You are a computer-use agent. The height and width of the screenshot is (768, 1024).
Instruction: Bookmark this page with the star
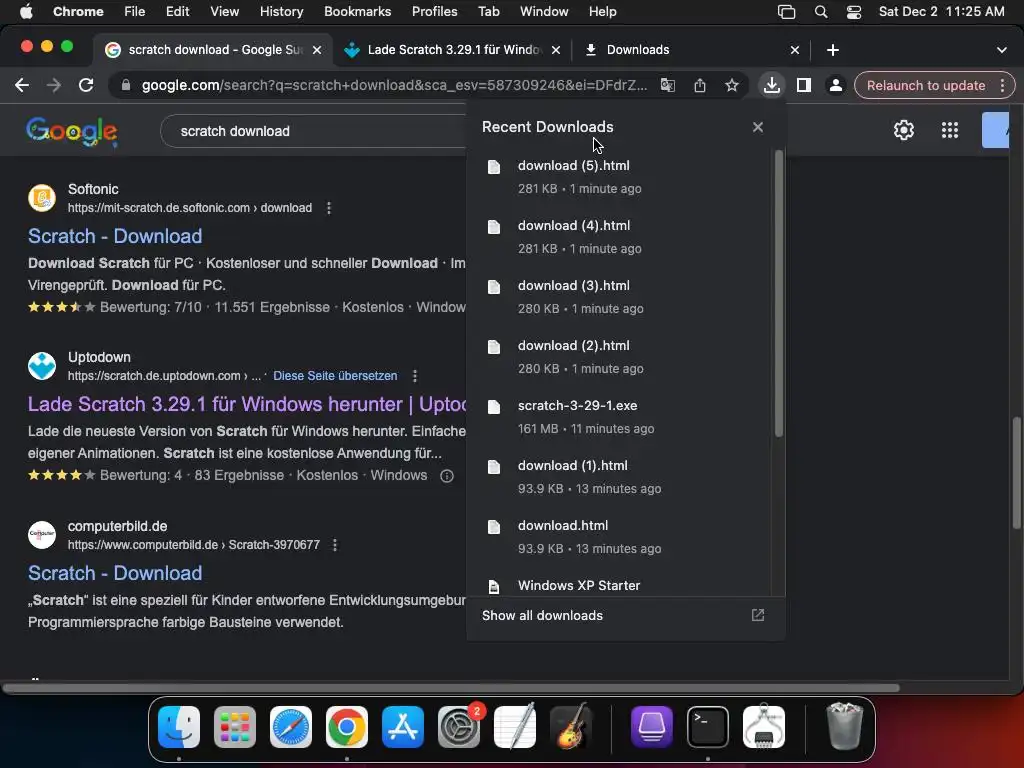tap(731, 86)
